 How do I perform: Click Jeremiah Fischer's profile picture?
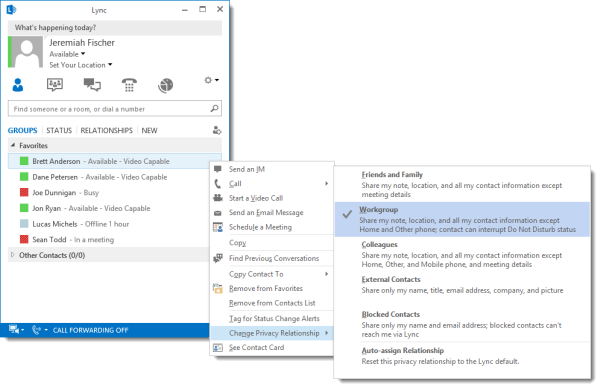coord(25,52)
